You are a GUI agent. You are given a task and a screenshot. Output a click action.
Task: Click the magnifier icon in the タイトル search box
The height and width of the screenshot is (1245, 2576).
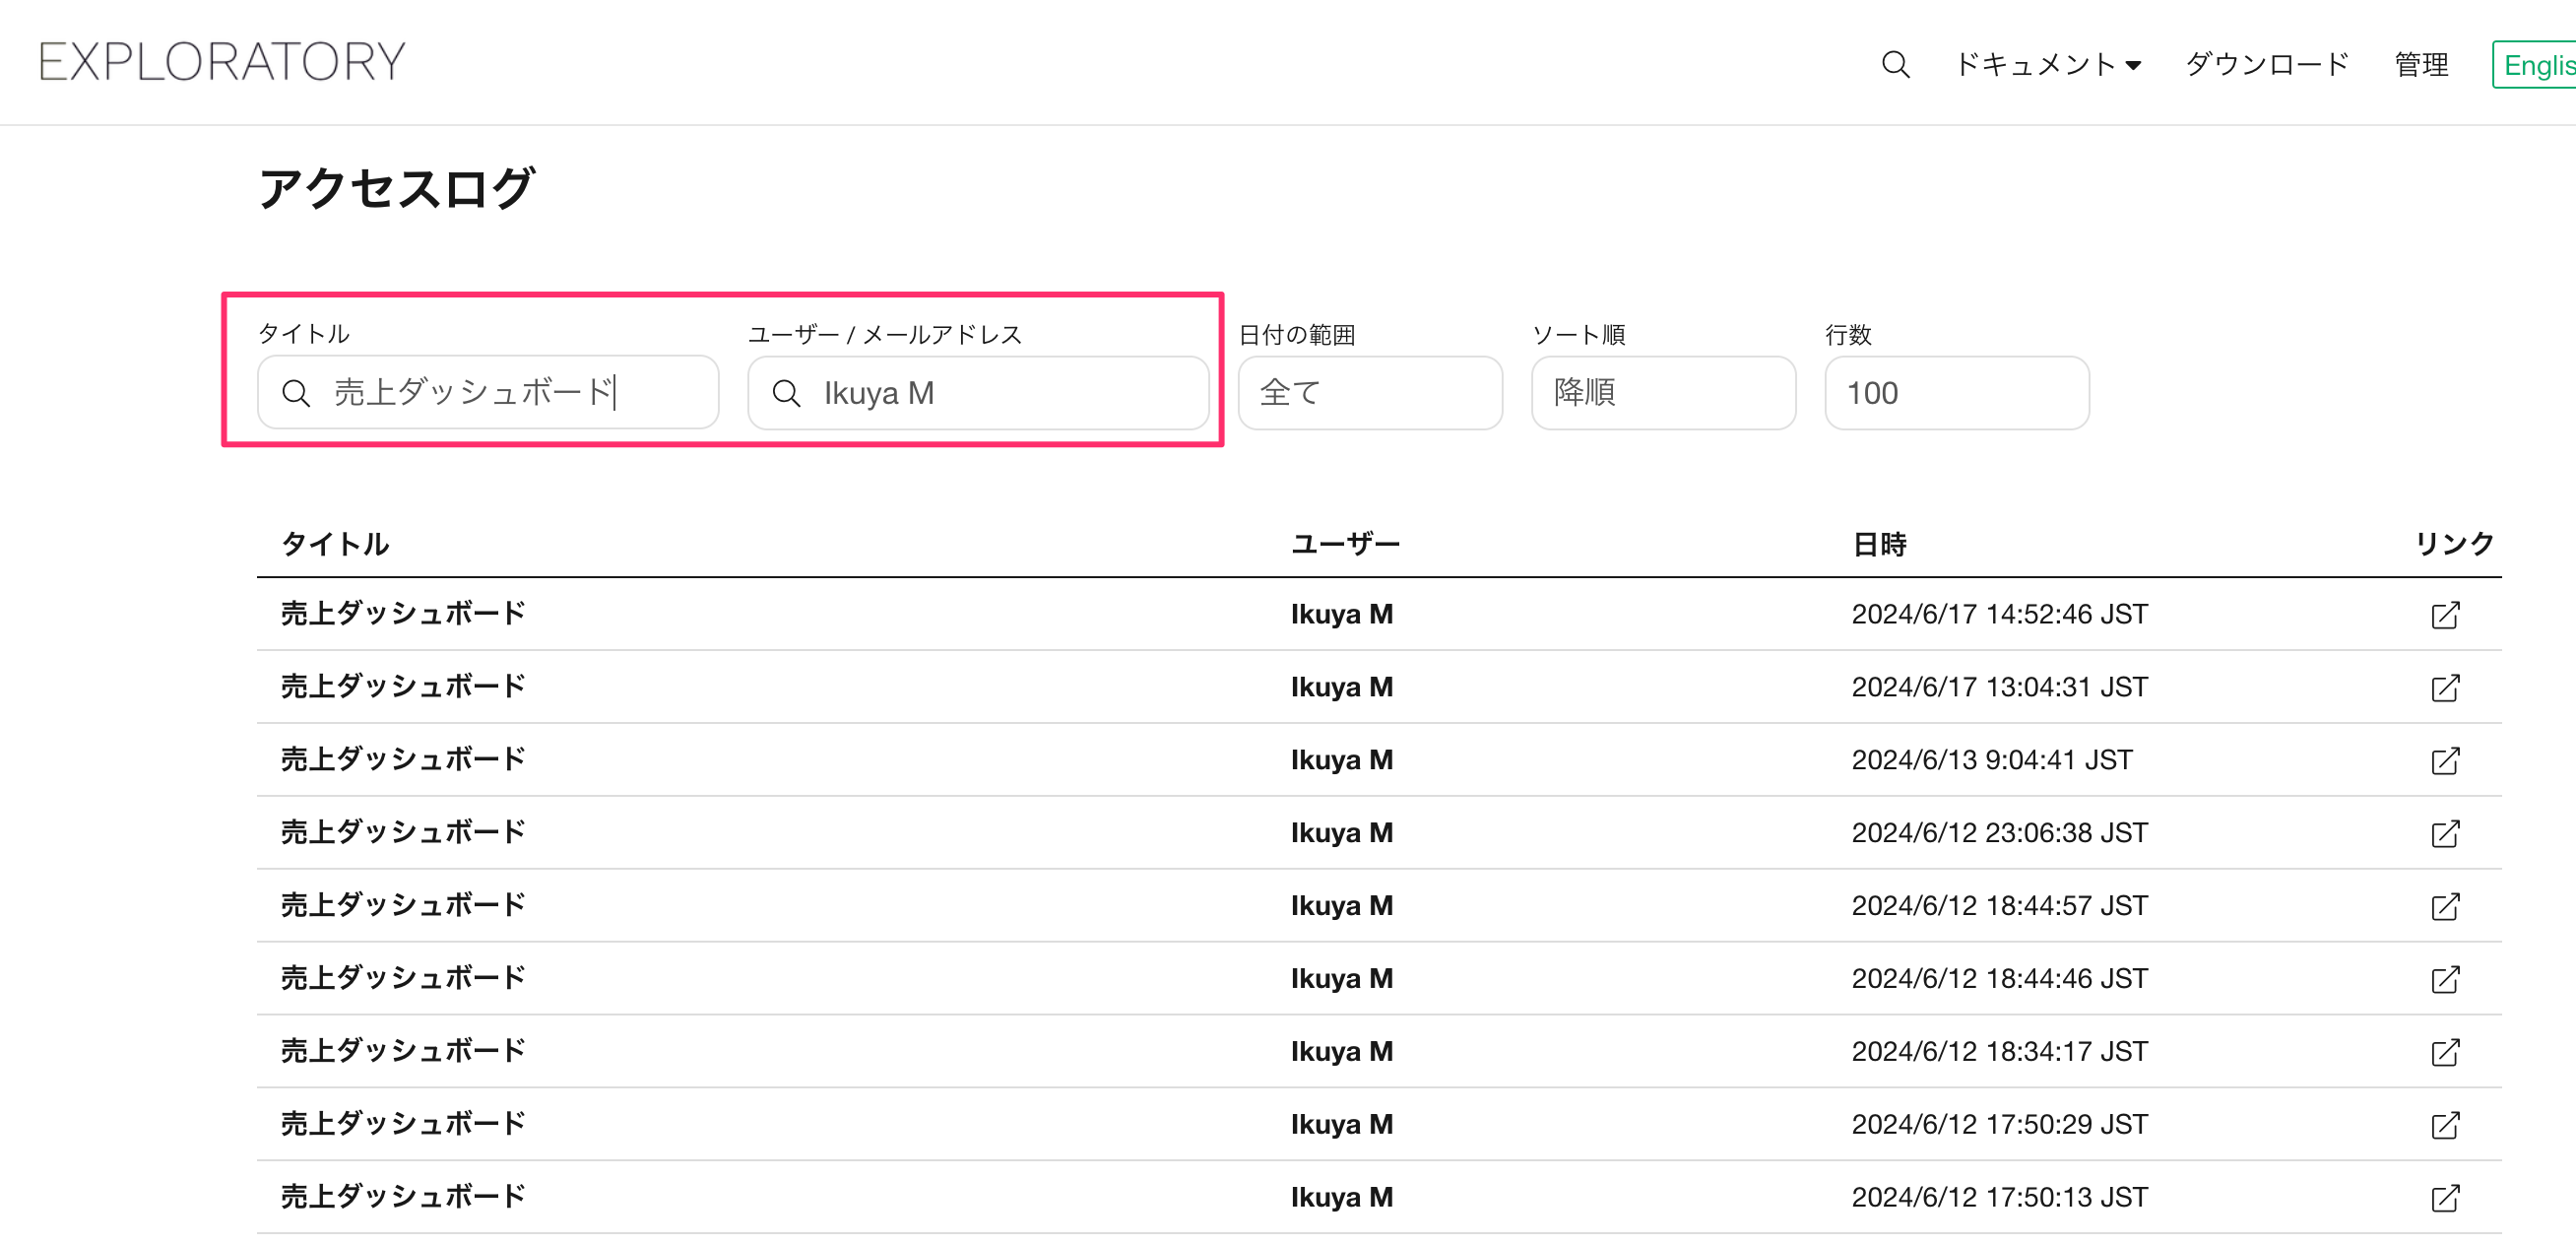[x=295, y=393]
